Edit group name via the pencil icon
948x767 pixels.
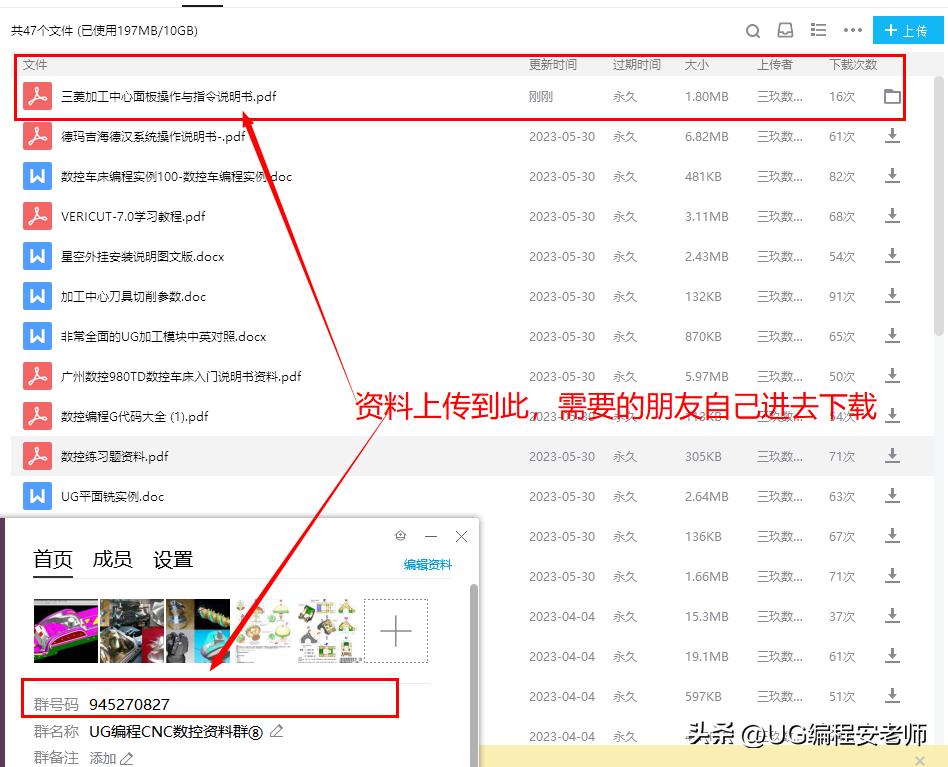pyautogui.click(x=275, y=731)
